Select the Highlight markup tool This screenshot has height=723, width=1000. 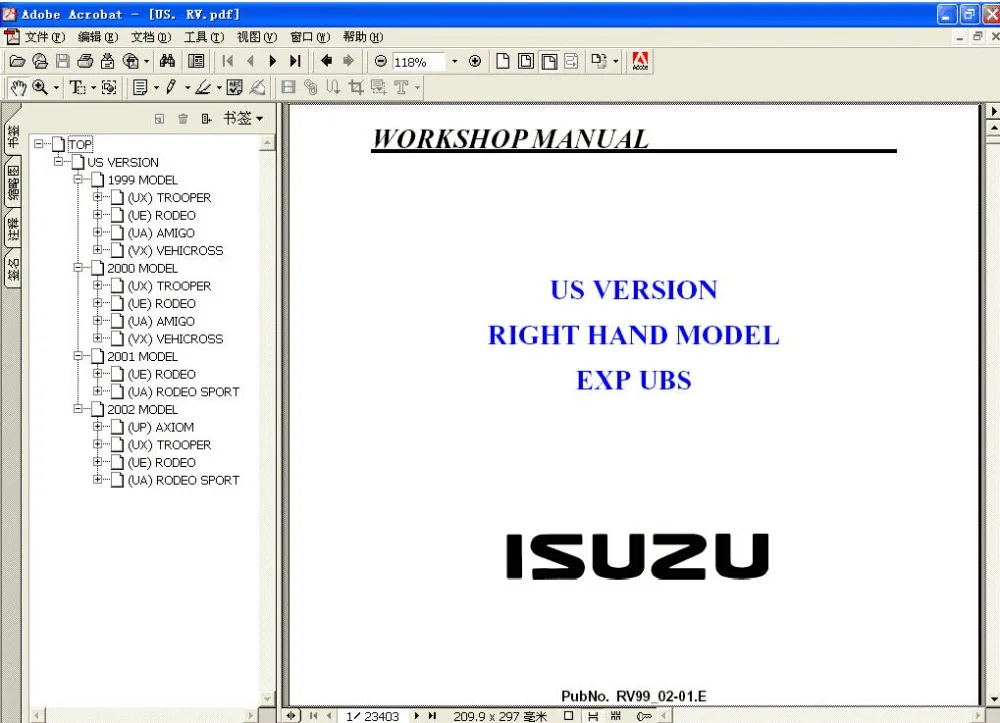pos(203,87)
